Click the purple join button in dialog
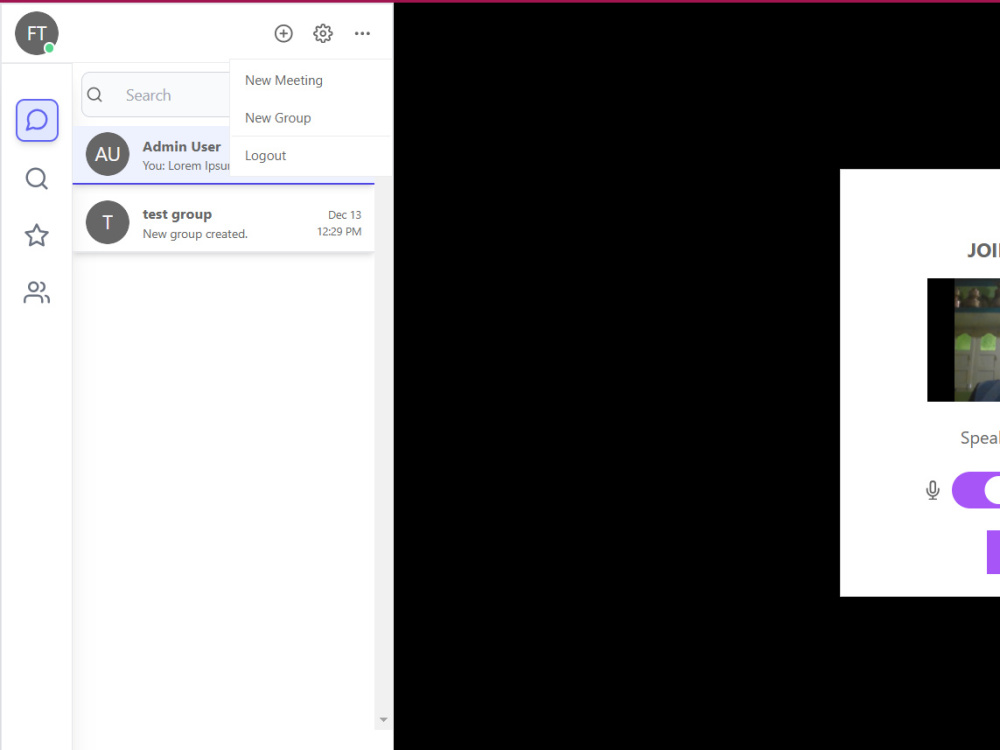1000x750 pixels. pyautogui.click(x=994, y=552)
